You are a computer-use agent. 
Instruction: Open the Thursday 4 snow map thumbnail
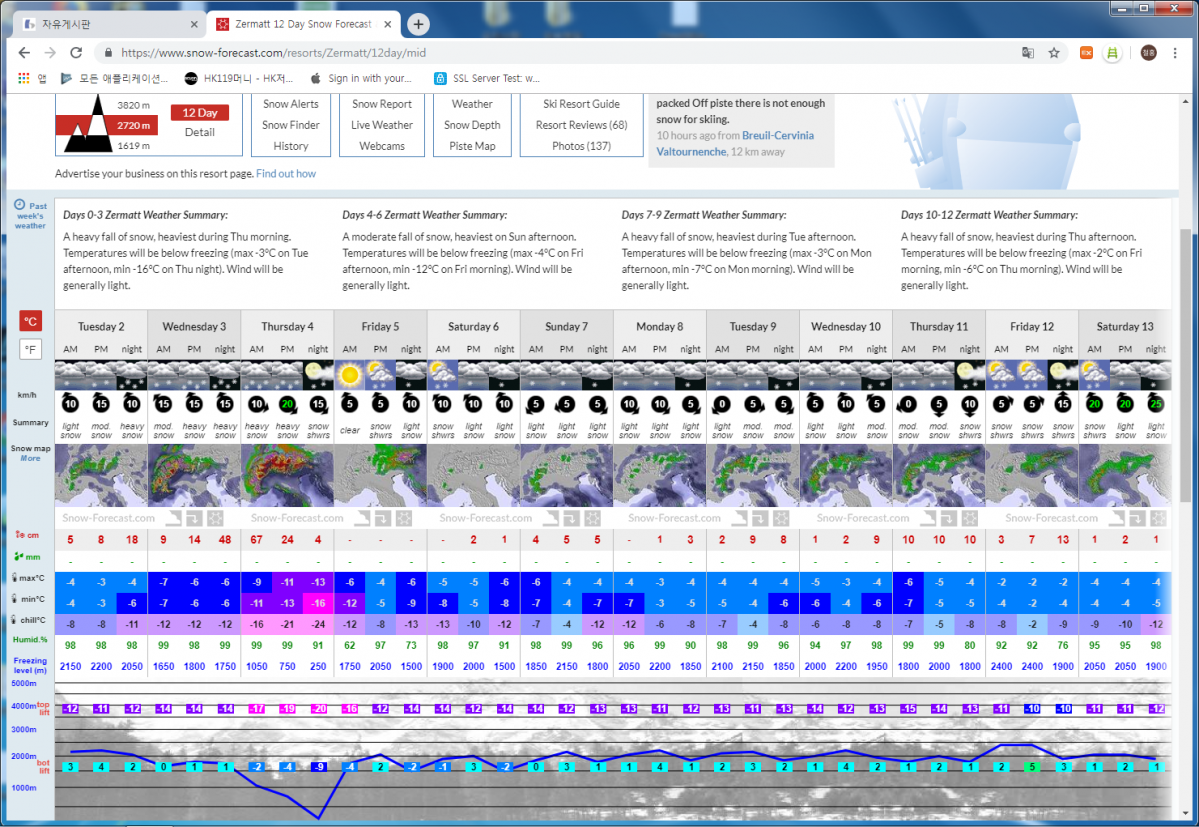tap(288, 477)
